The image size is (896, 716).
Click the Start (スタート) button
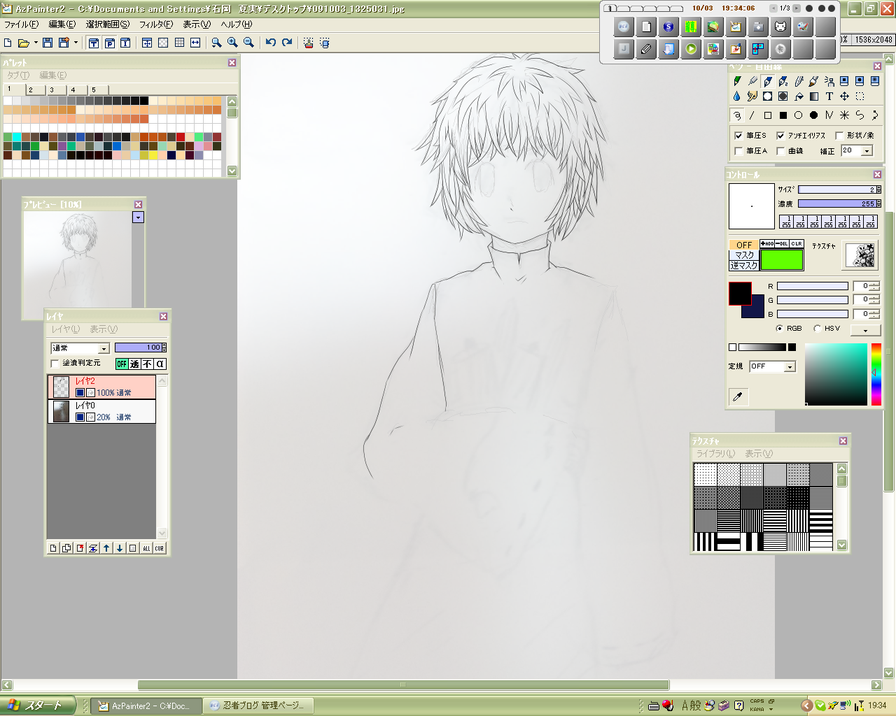click(37, 706)
